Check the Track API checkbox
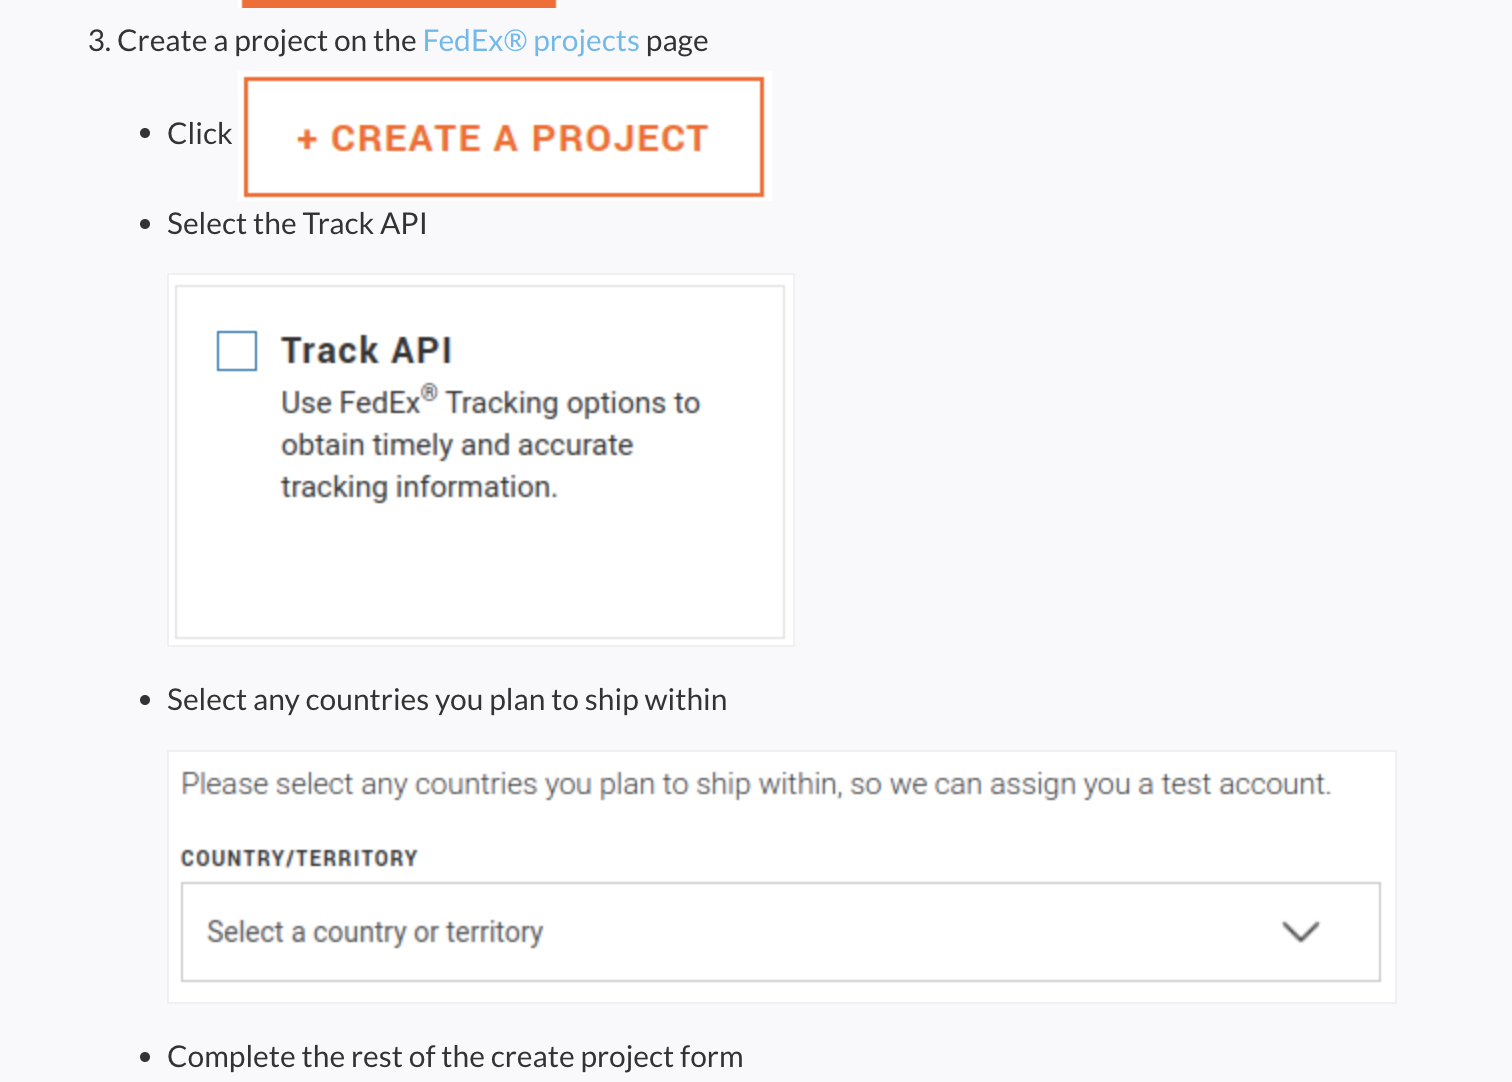The height and width of the screenshot is (1082, 1512). [237, 351]
